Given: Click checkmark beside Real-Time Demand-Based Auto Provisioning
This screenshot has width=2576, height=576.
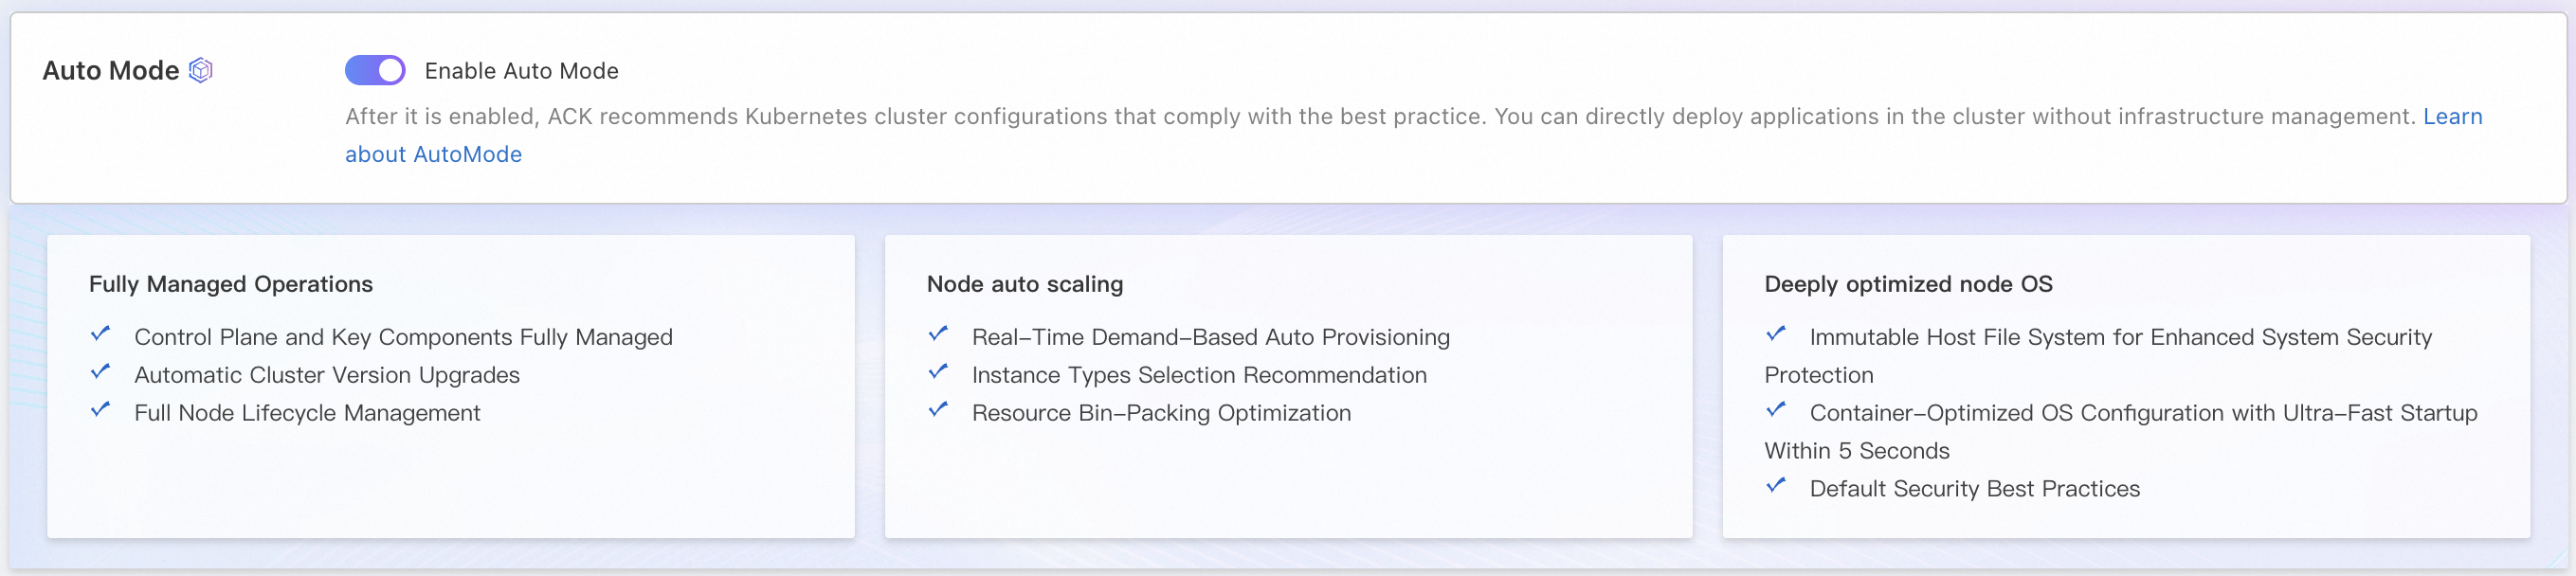Looking at the screenshot, I should coord(938,334).
